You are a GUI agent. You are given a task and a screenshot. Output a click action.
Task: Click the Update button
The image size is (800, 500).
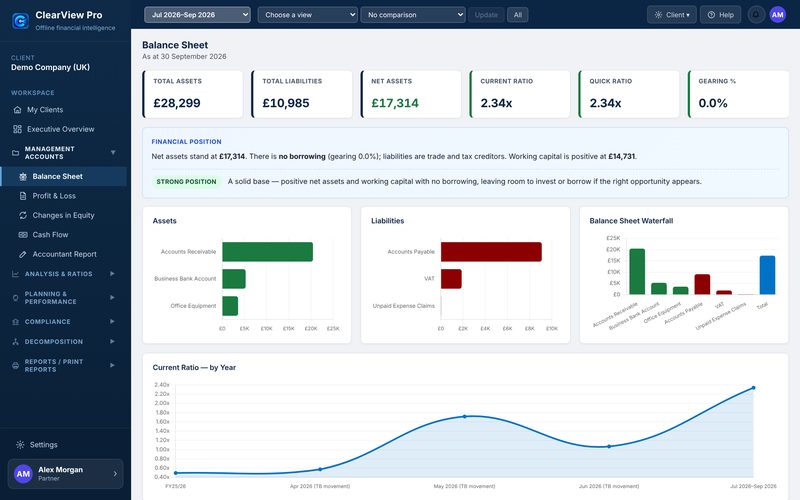pos(486,15)
